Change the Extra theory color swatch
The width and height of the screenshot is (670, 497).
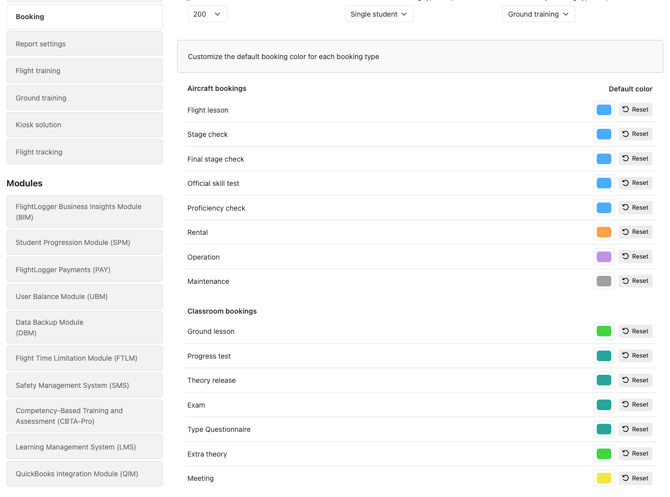[x=604, y=454]
